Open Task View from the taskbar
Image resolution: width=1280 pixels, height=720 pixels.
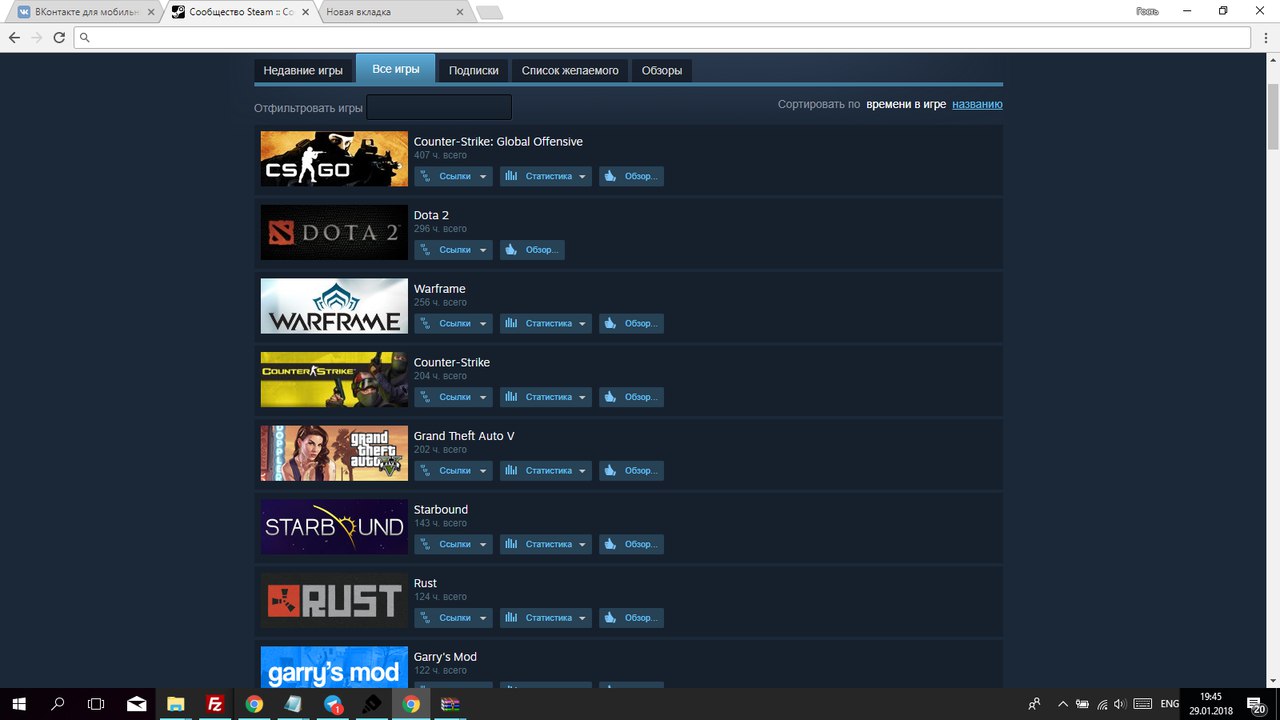(96, 703)
